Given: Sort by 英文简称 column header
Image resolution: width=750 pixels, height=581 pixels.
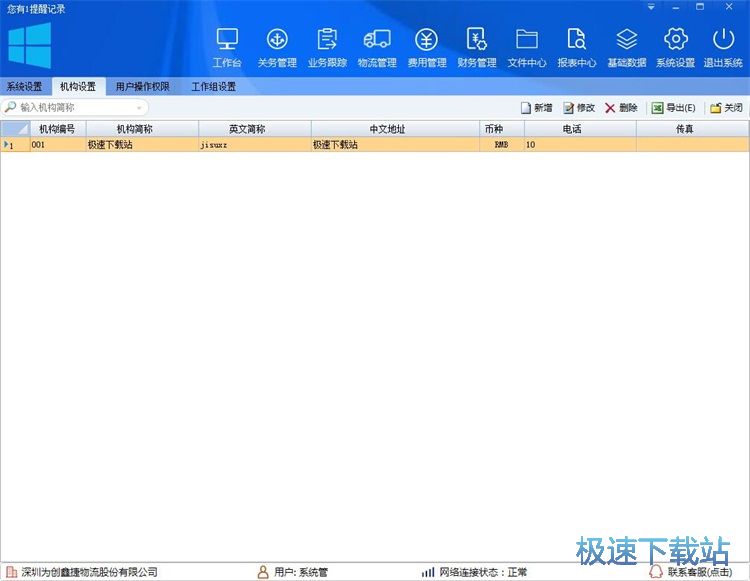Looking at the screenshot, I should click(x=254, y=129).
